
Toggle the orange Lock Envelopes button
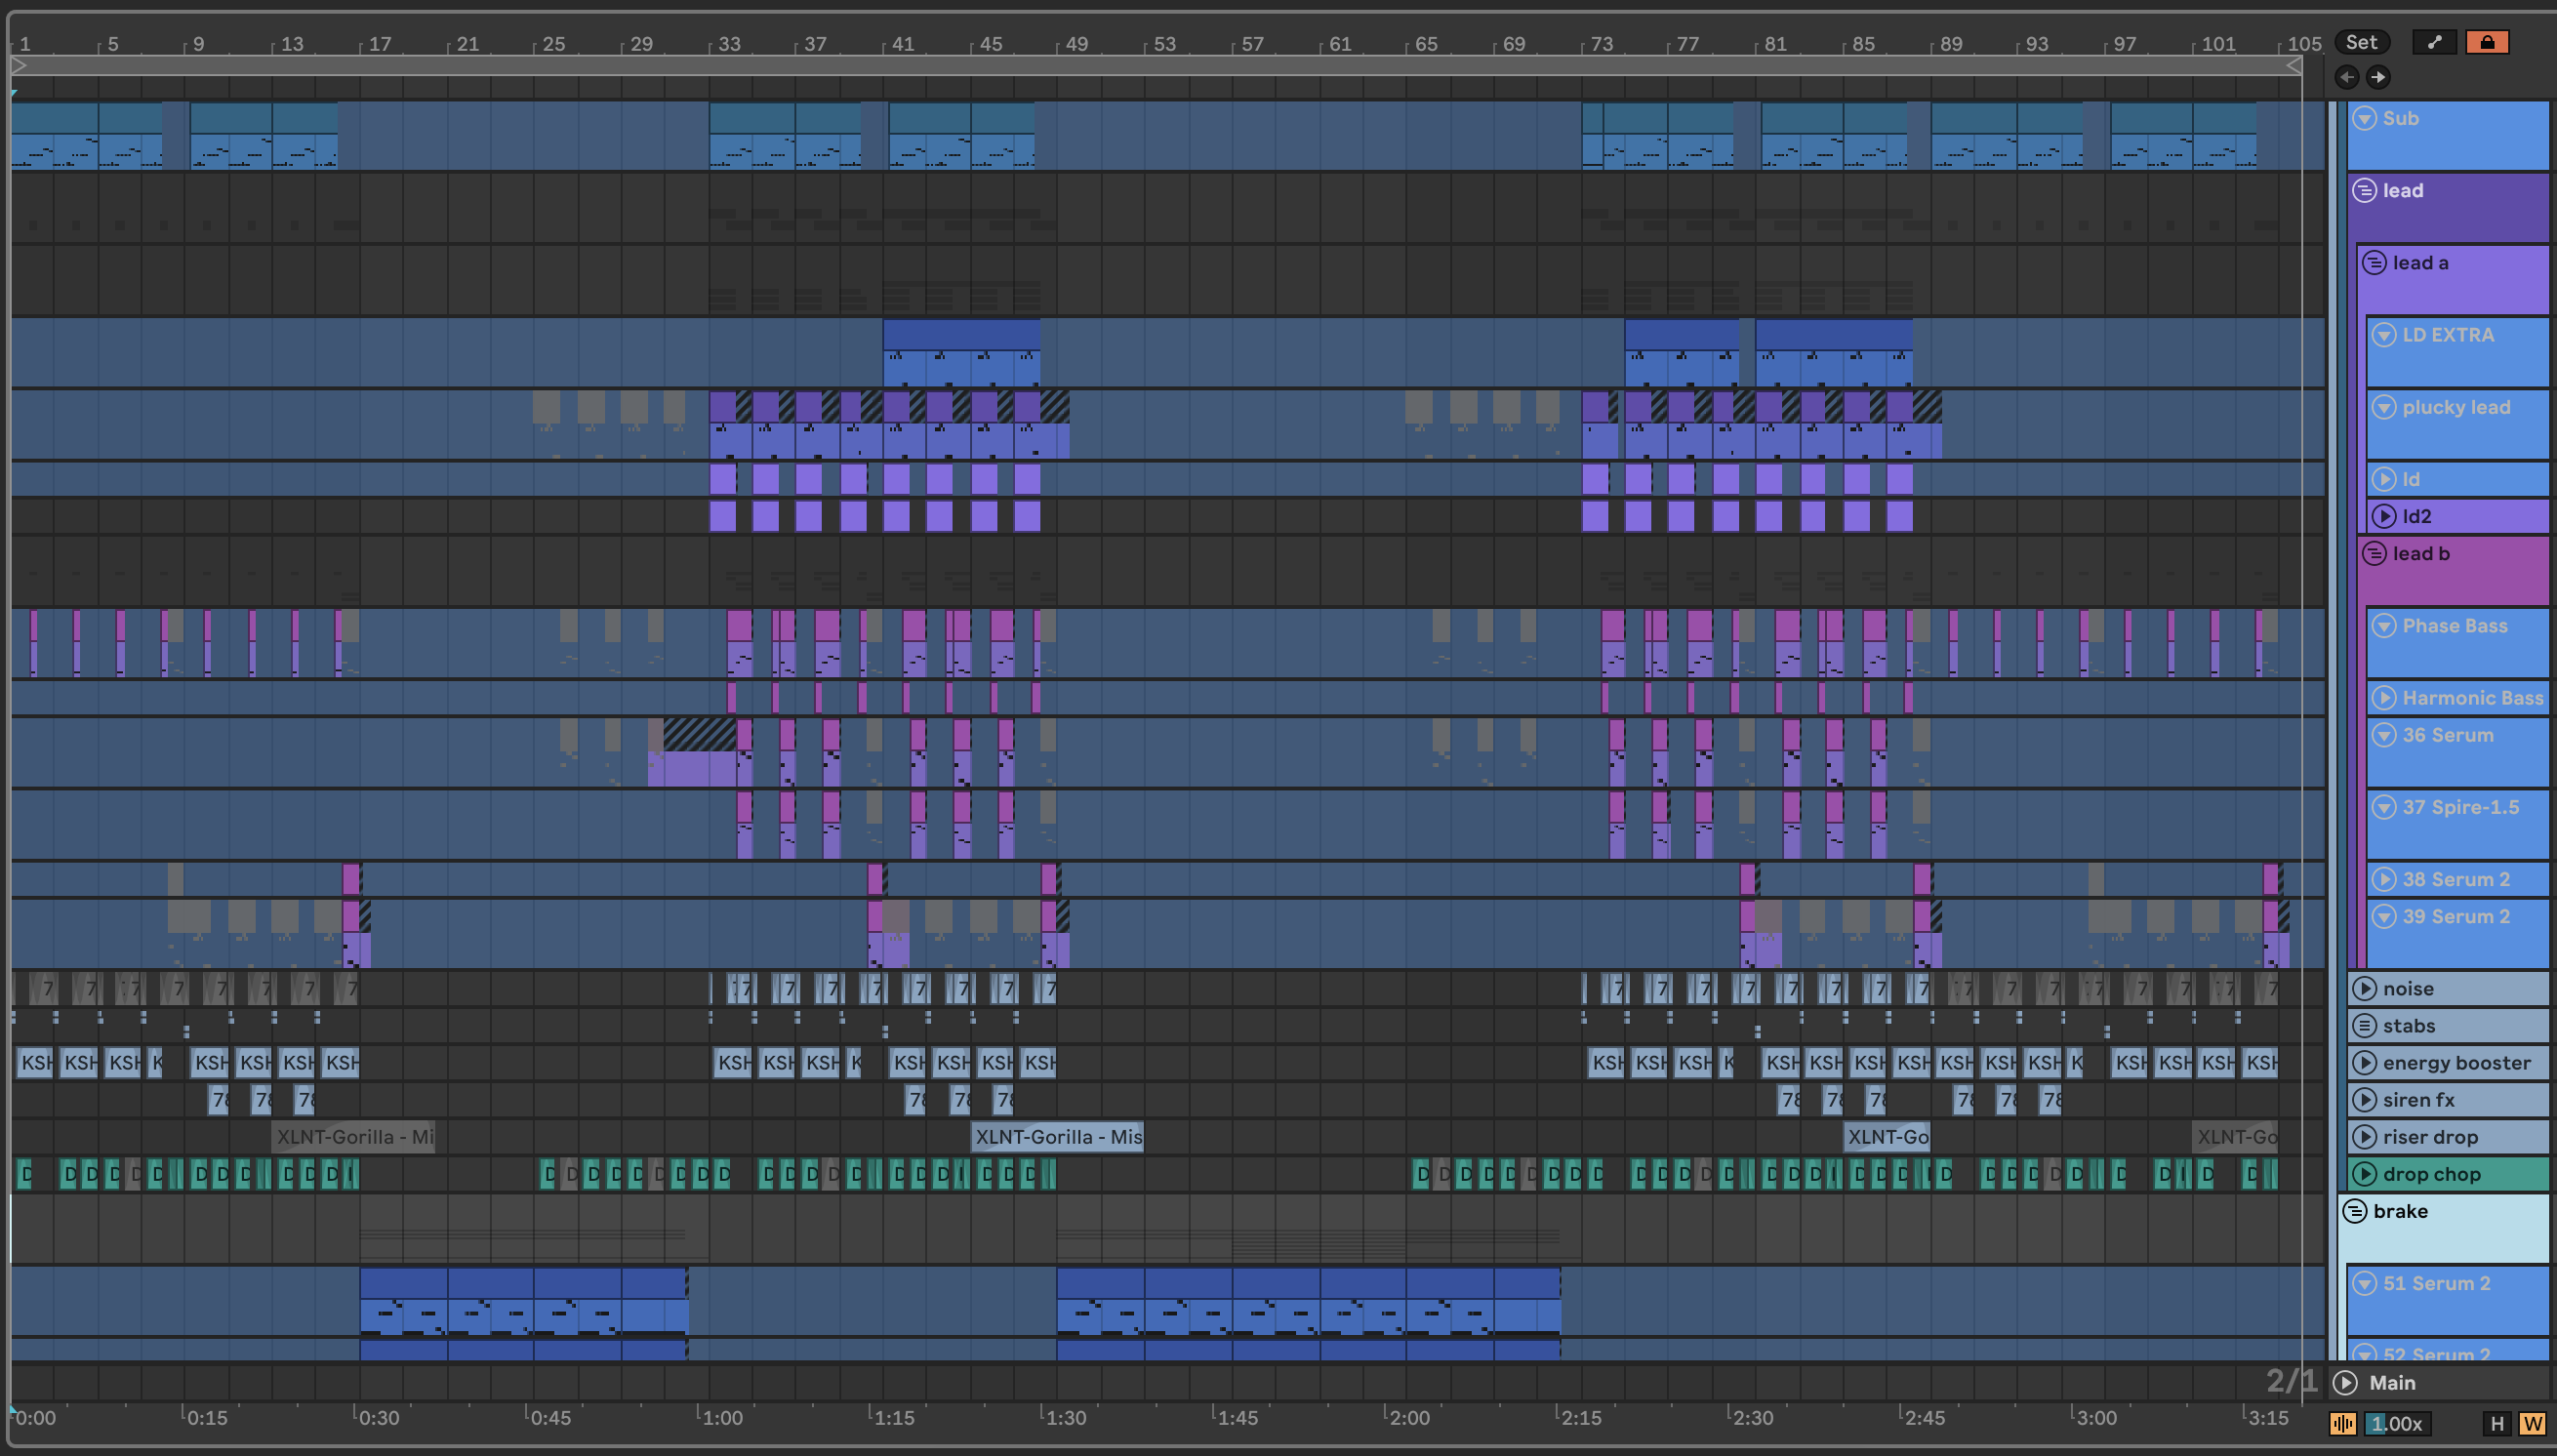(2487, 42)
